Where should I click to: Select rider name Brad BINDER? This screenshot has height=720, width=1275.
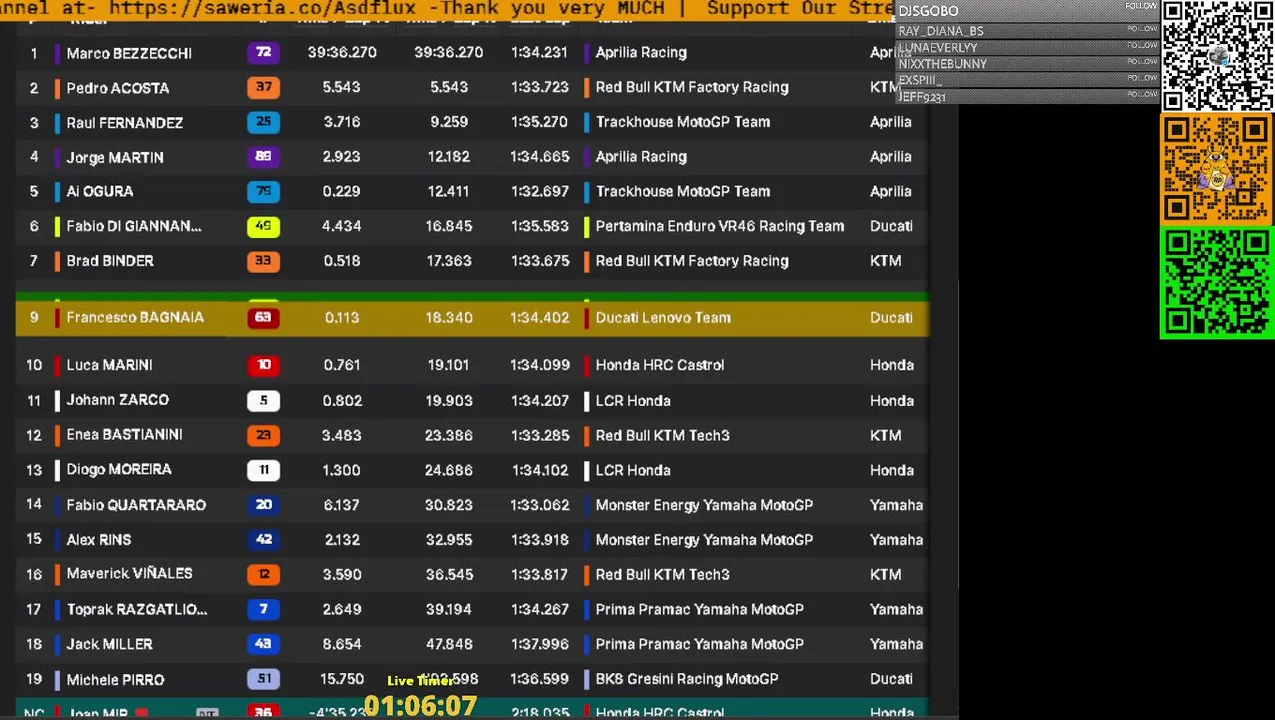pos(110,261)
